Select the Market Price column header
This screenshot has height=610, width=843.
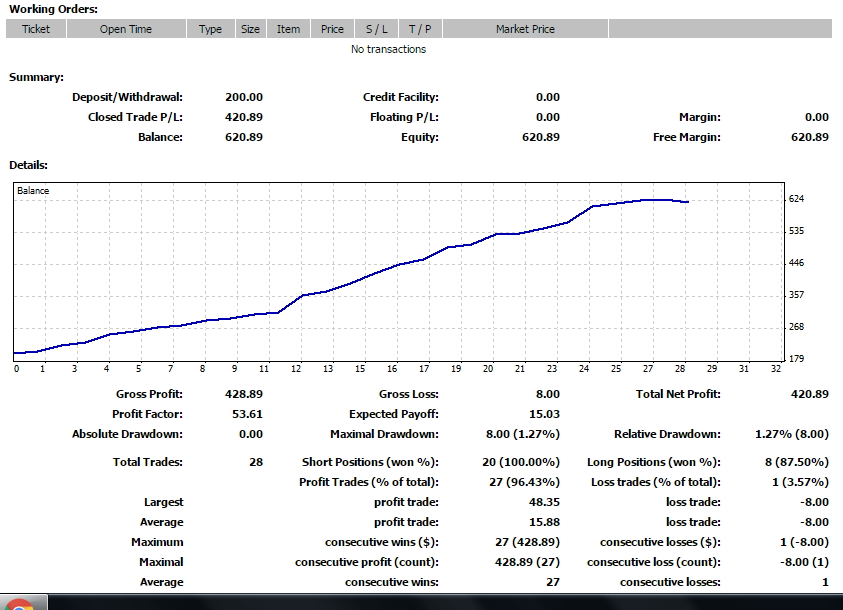[x=525, y=29]
